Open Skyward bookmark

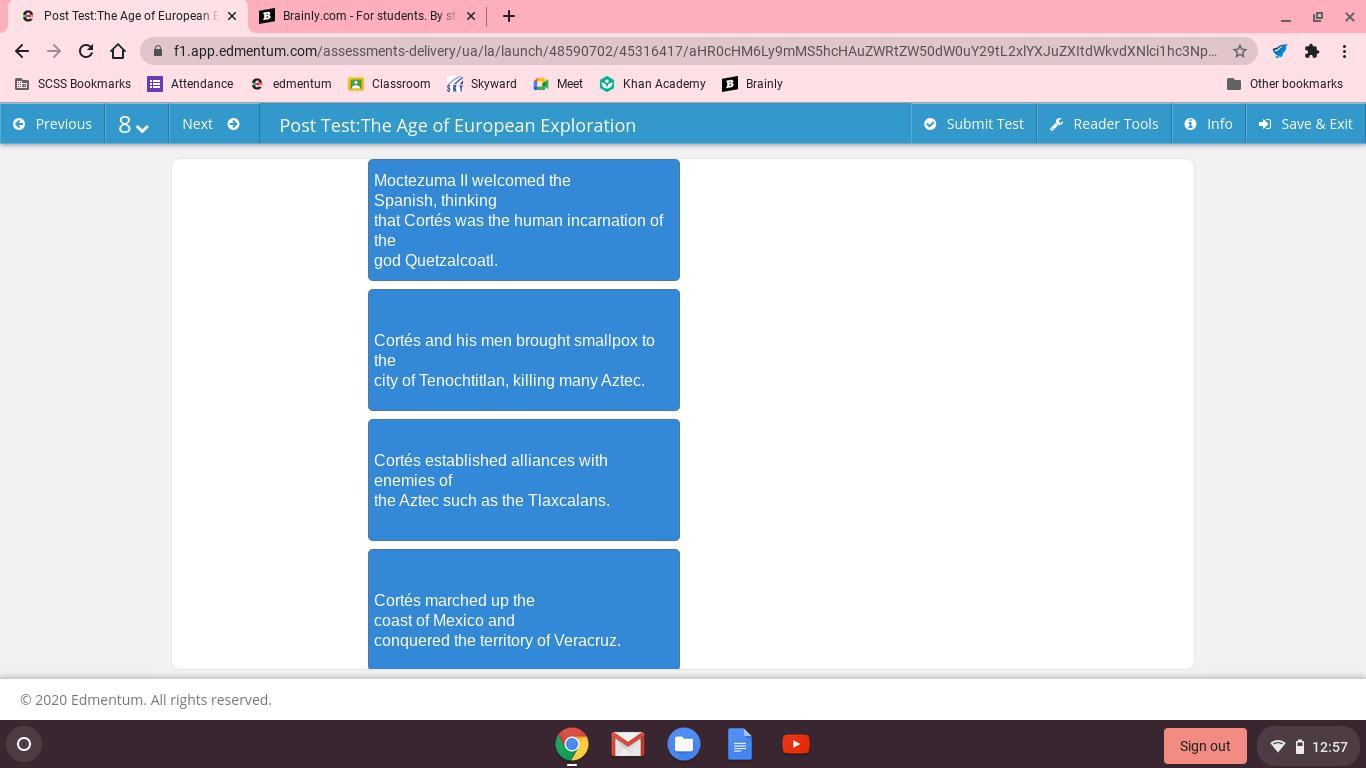(482, 84)
